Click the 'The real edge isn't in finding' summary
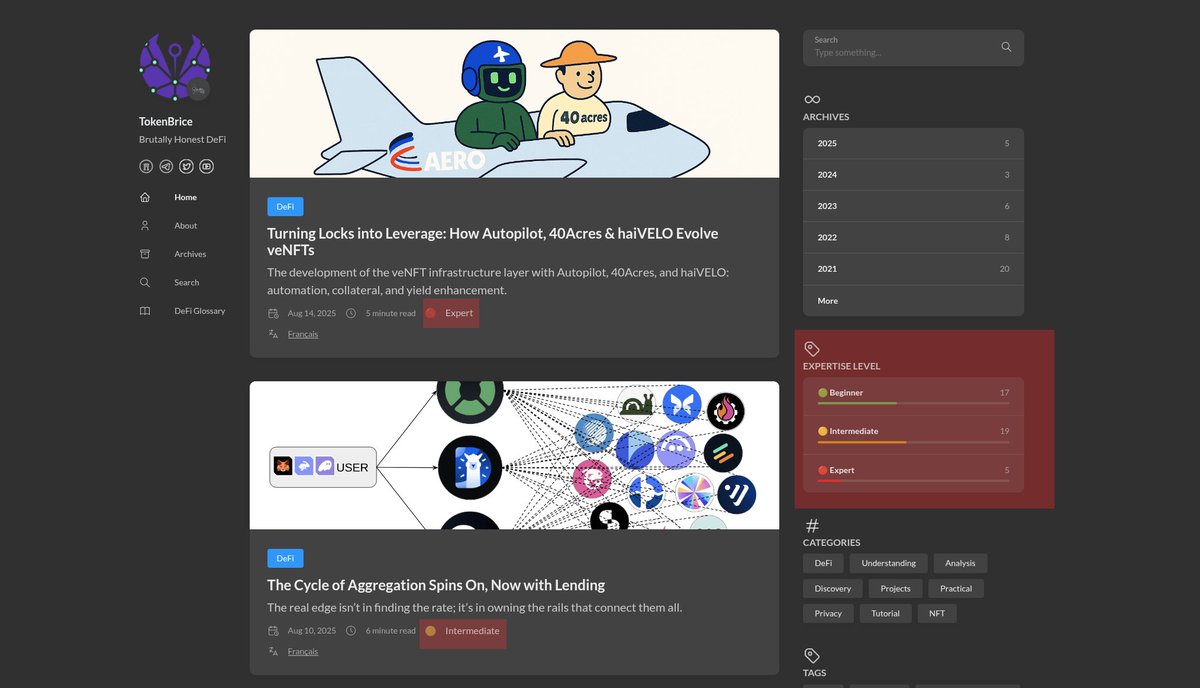 (475, 607)
